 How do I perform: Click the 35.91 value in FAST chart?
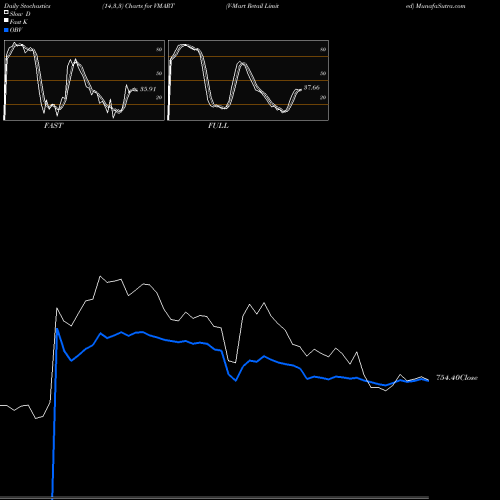(148, 89)
